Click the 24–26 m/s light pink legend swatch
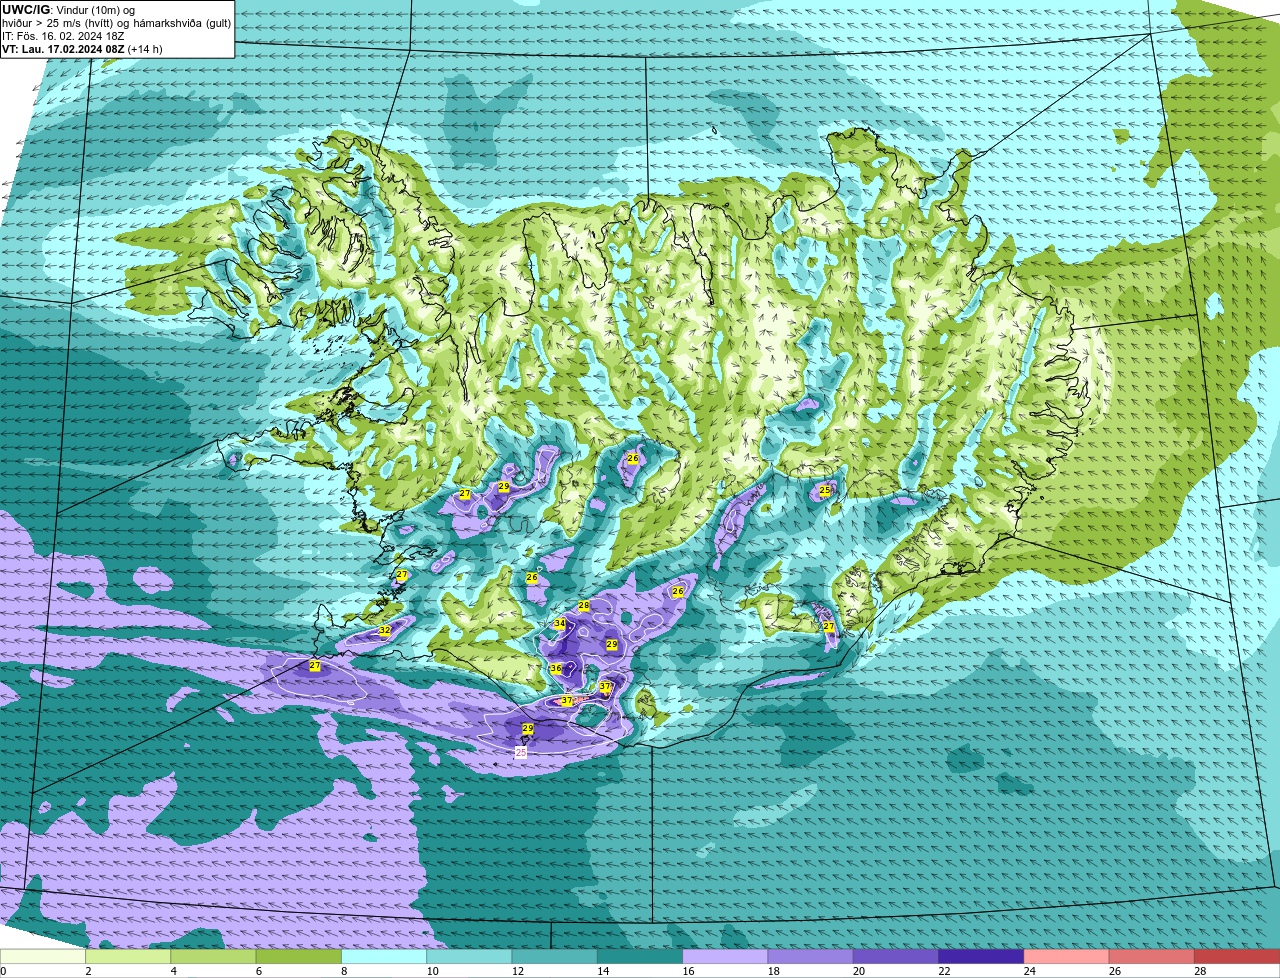This screenshot has width=1280, height=978. click(x=1067, y=956)
